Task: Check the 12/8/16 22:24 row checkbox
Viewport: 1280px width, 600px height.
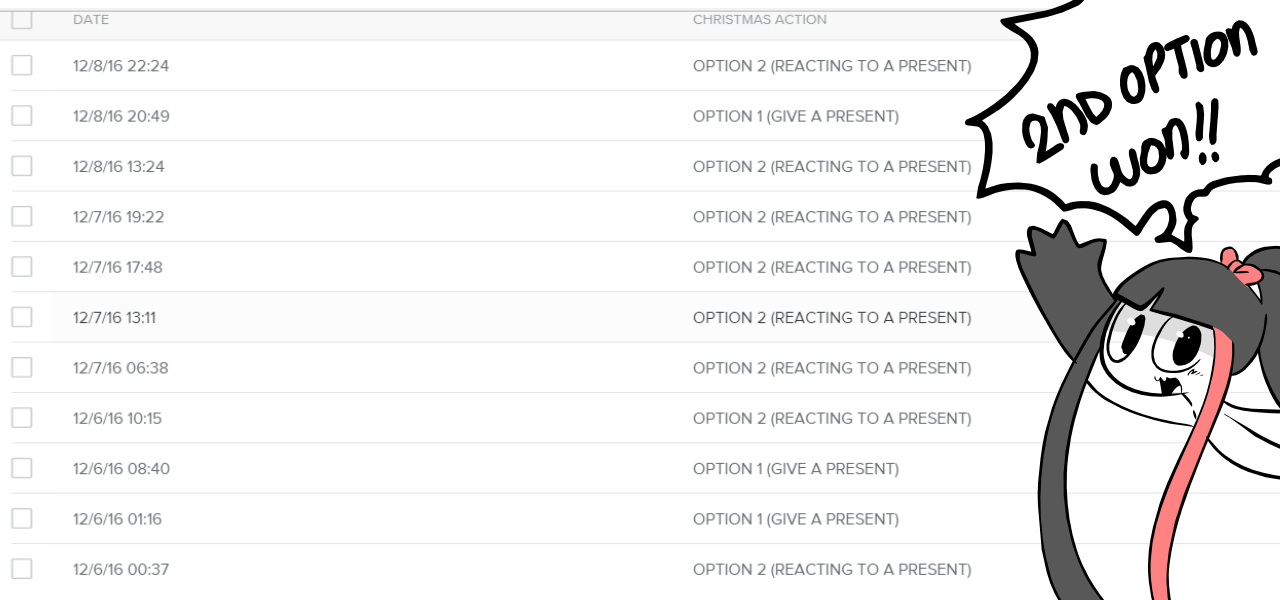Action: point(22,66)
